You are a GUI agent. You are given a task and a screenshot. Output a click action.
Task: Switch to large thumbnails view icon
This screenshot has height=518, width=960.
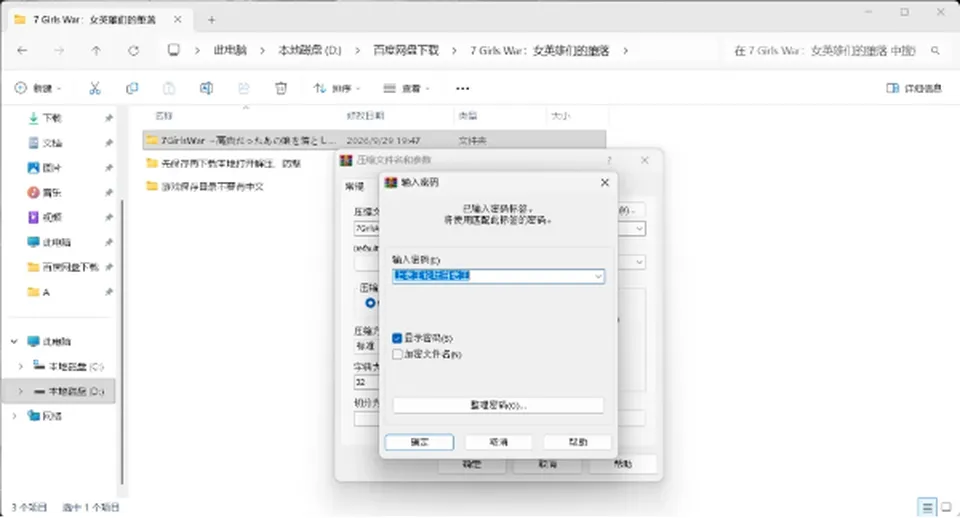[946, 507]
